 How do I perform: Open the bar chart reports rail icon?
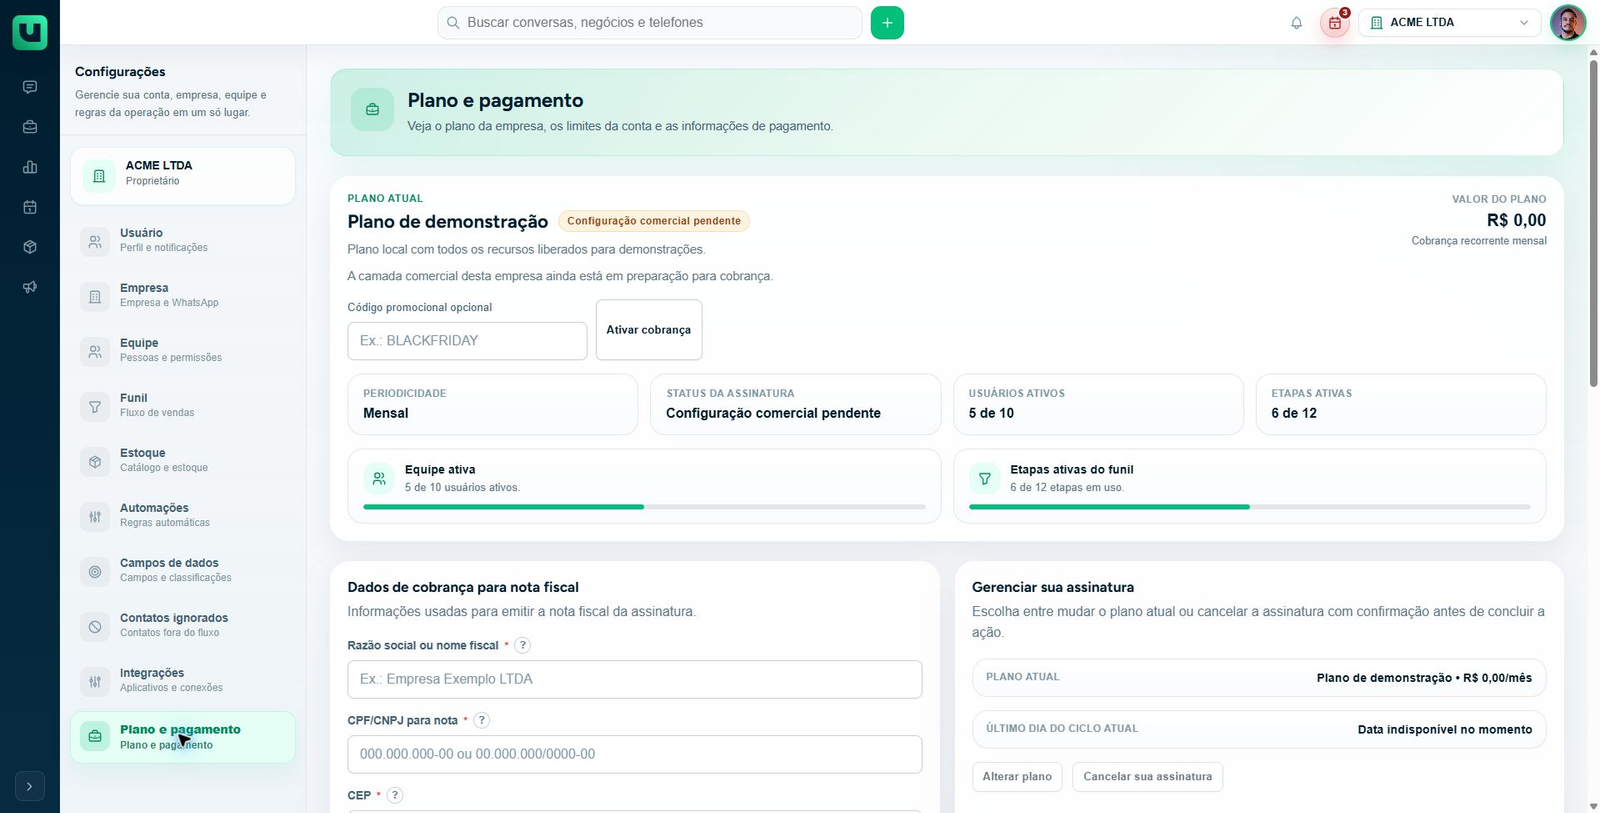[x=30, y=167]
